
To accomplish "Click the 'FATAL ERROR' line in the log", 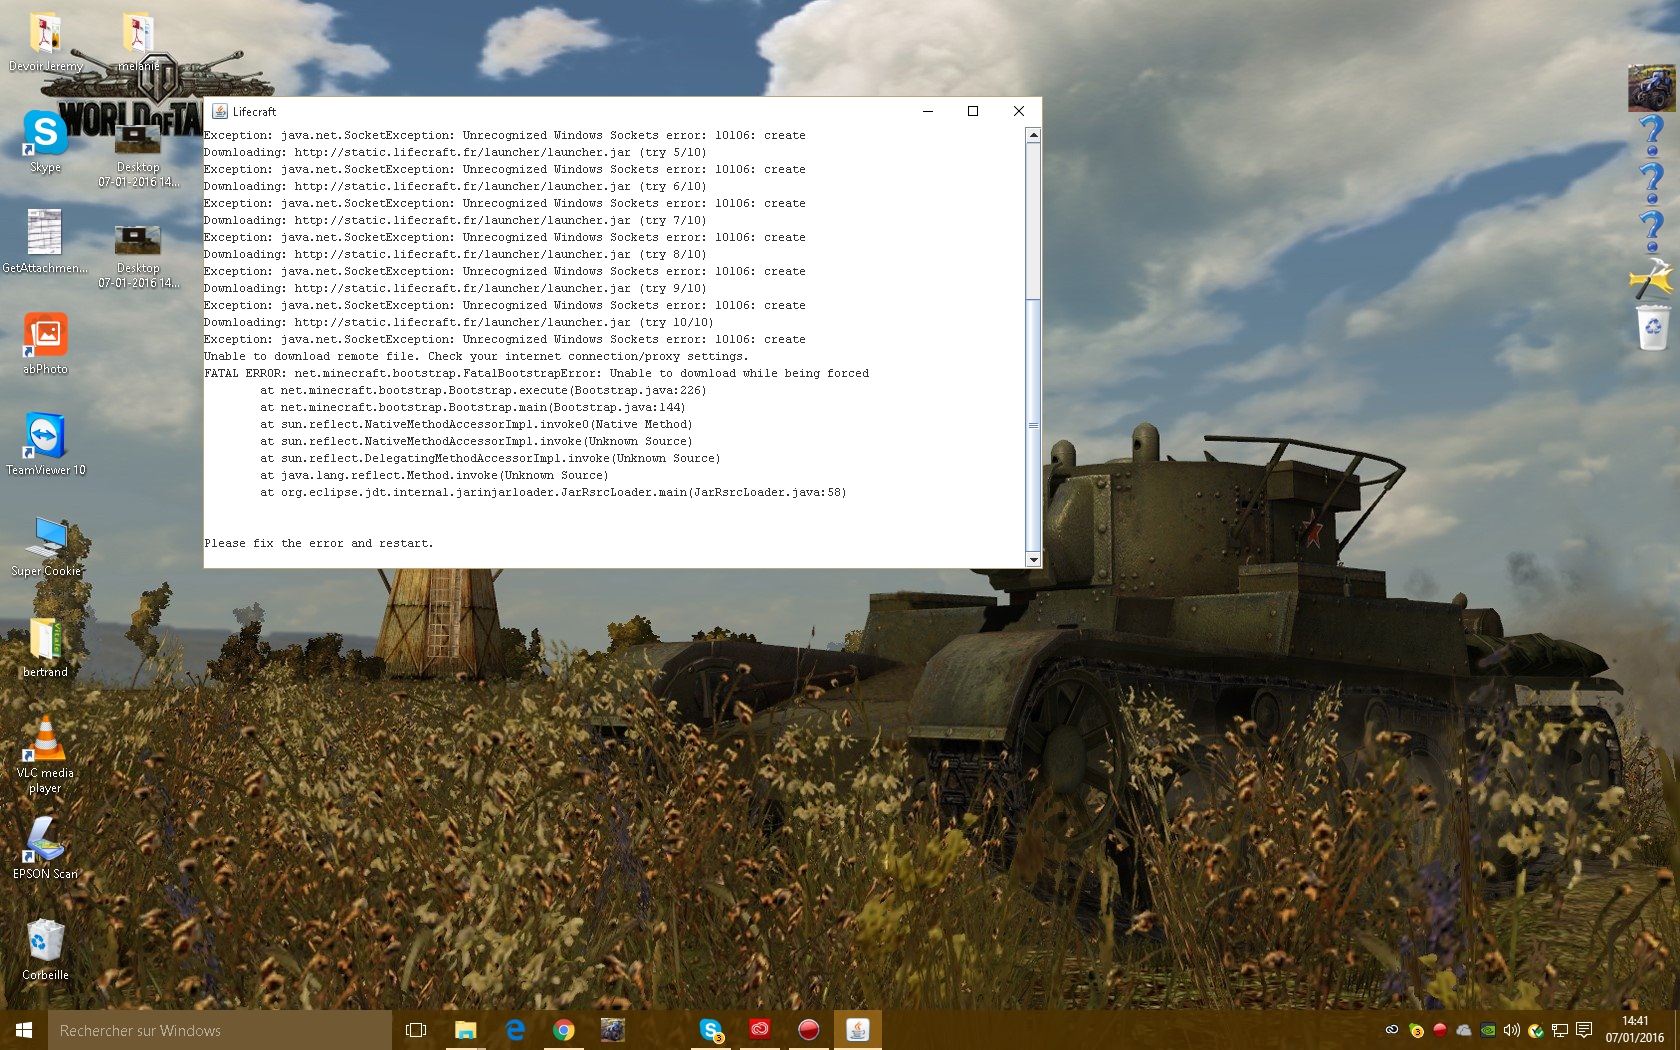I will 536,373.
